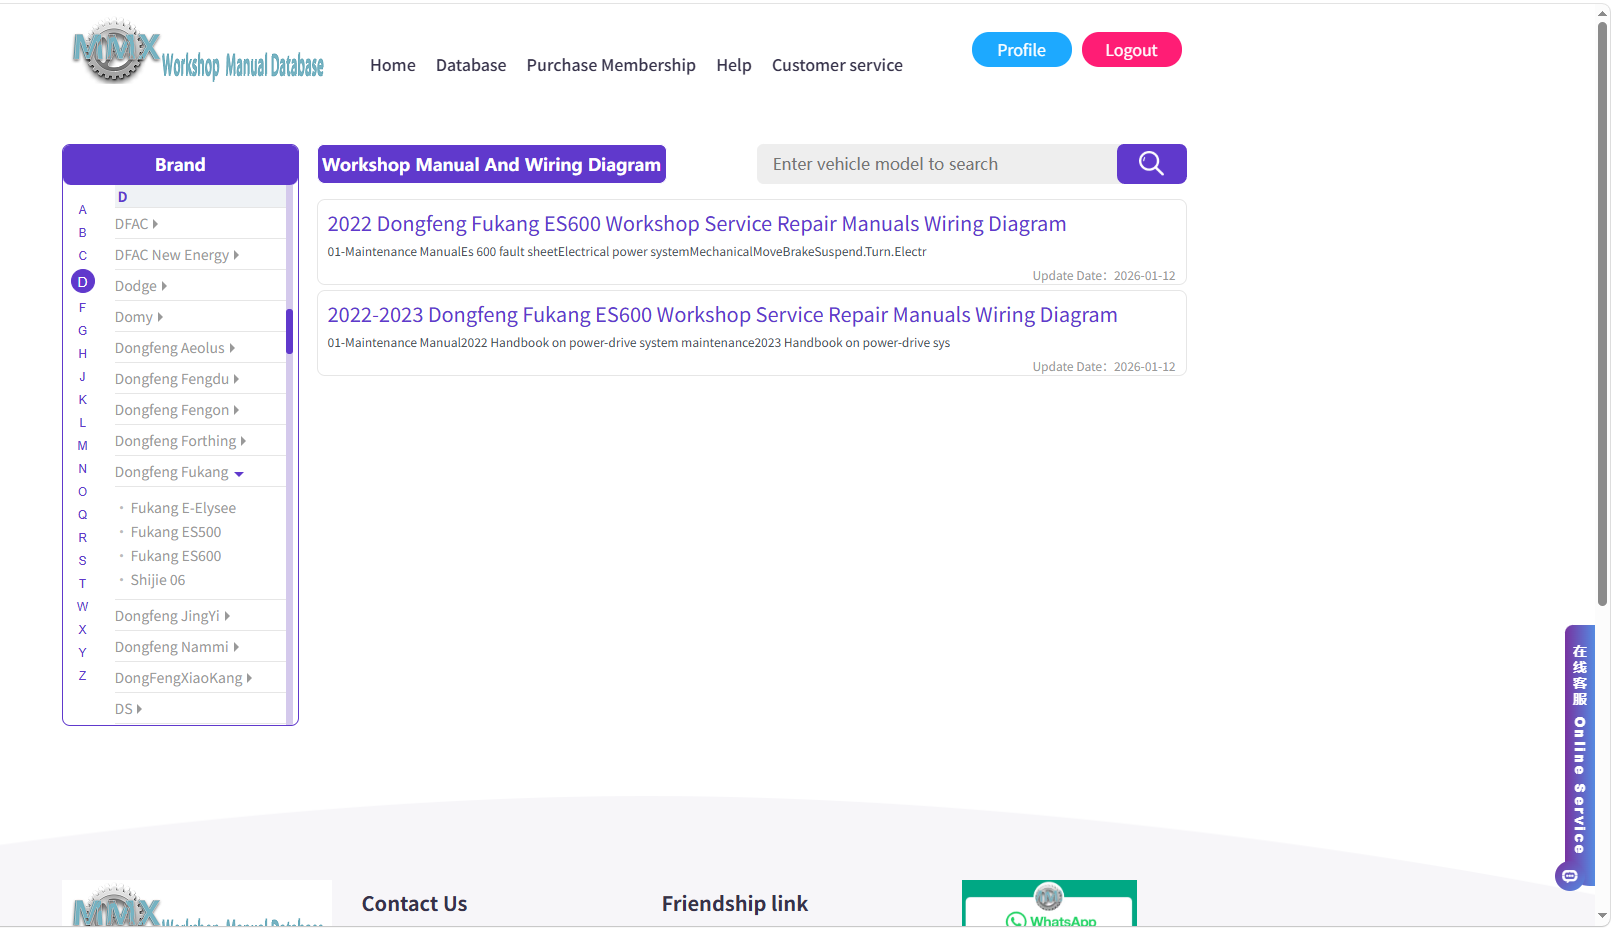Click the magnifier search button
The image size is (1614, 928).
1151,164
